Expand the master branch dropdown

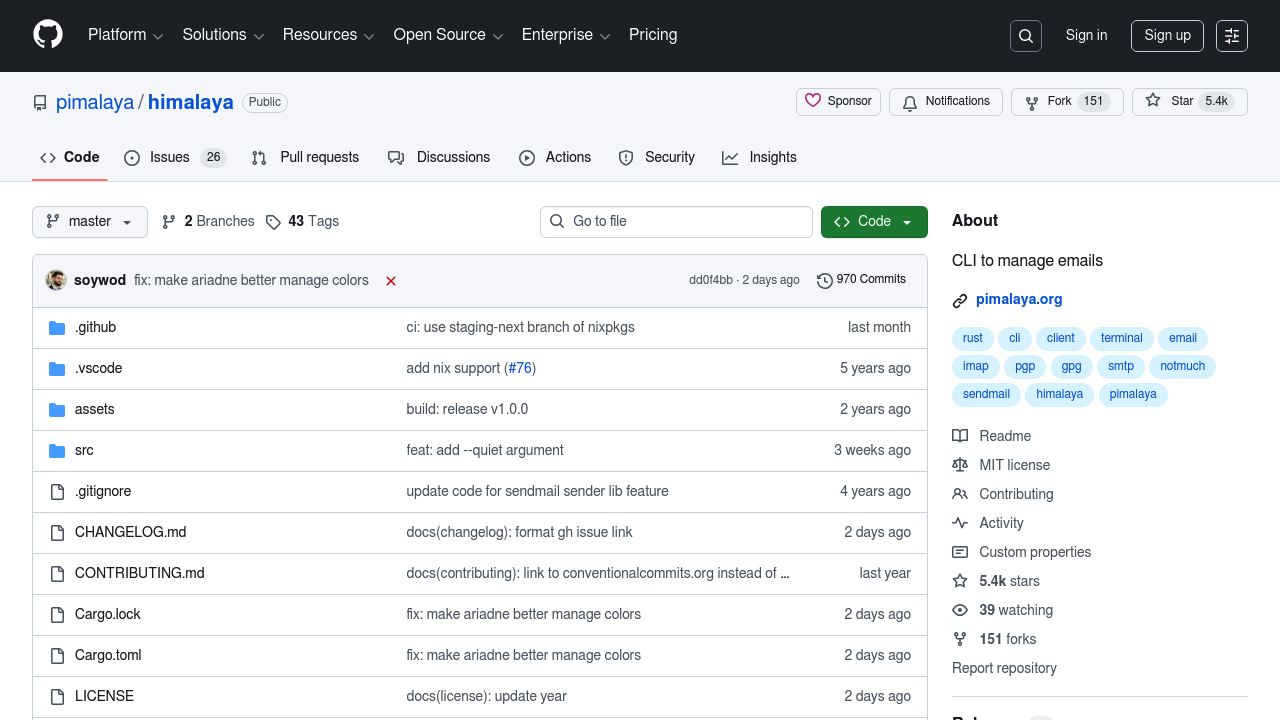[90, 222]
